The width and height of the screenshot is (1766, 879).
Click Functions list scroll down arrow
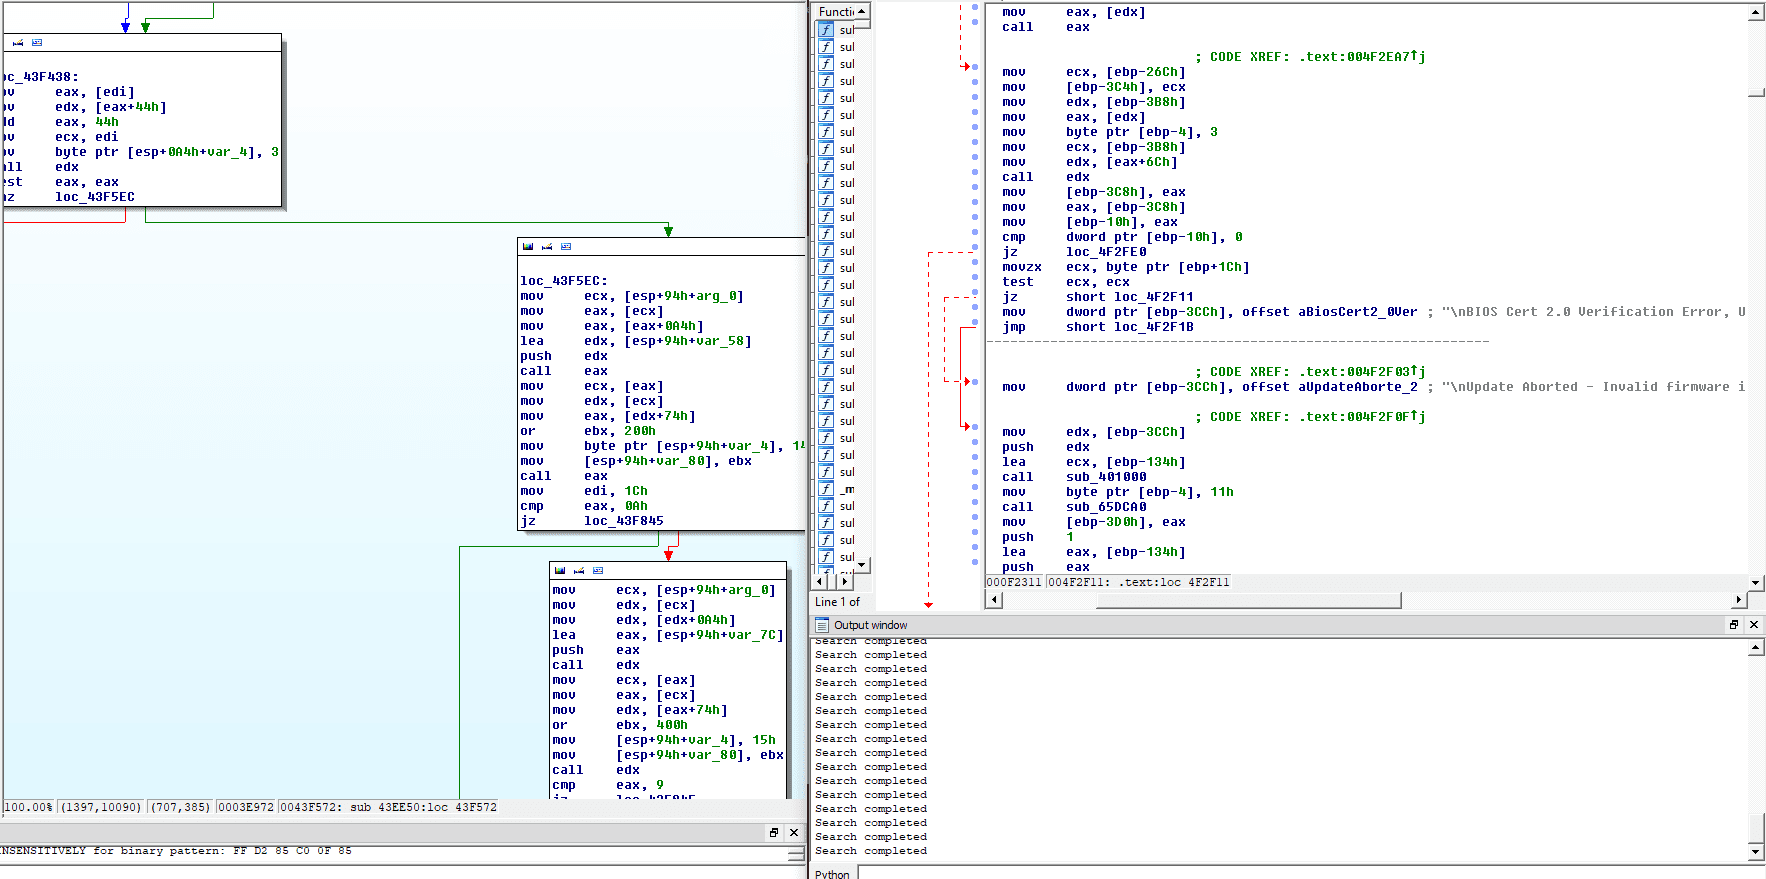863,564
